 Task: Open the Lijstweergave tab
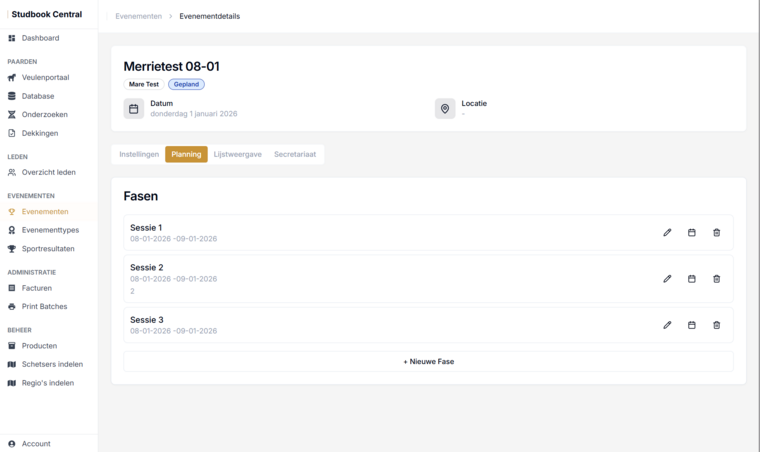[238, 155]
